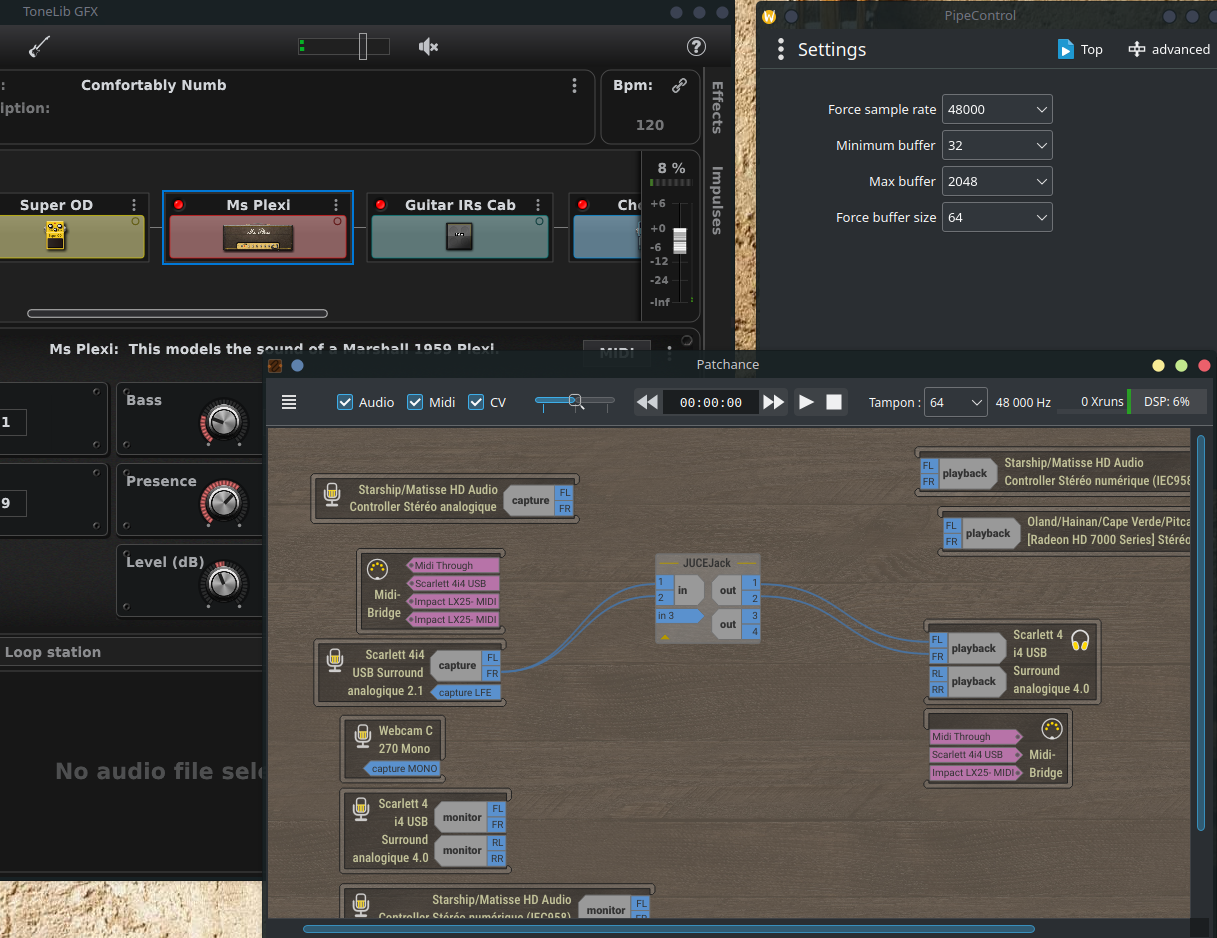Toggle the Audio checkbox in Patchance

click(x=345, y=402)
